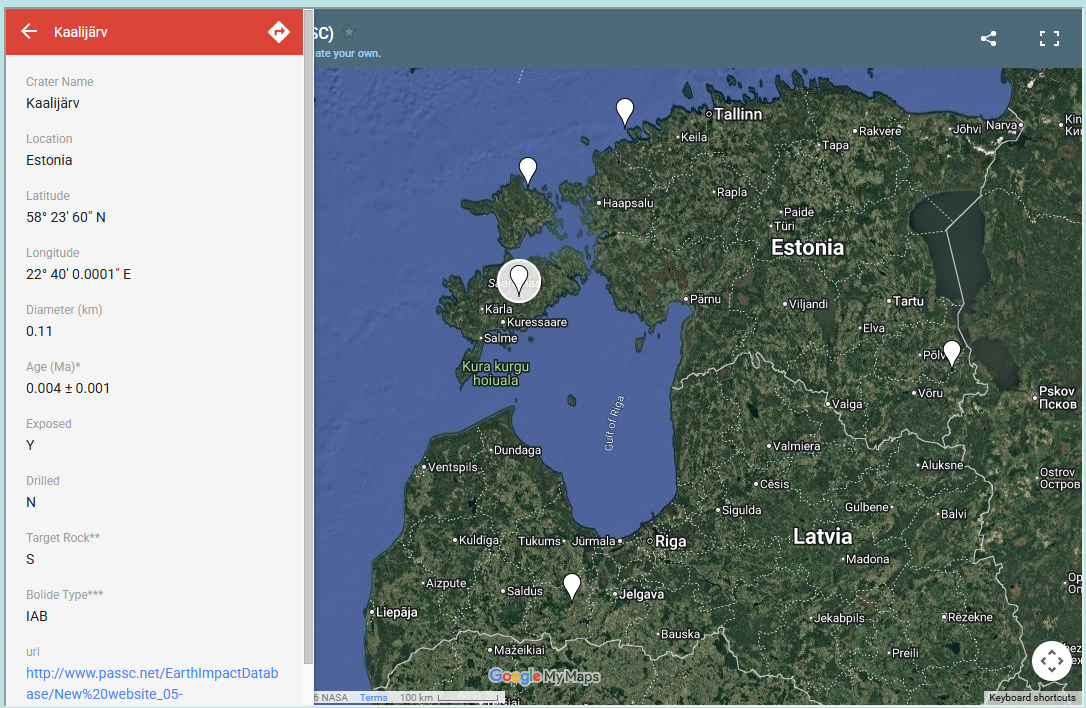
Task: Click the Tallinn city label on map
Action: click(737, 114)
